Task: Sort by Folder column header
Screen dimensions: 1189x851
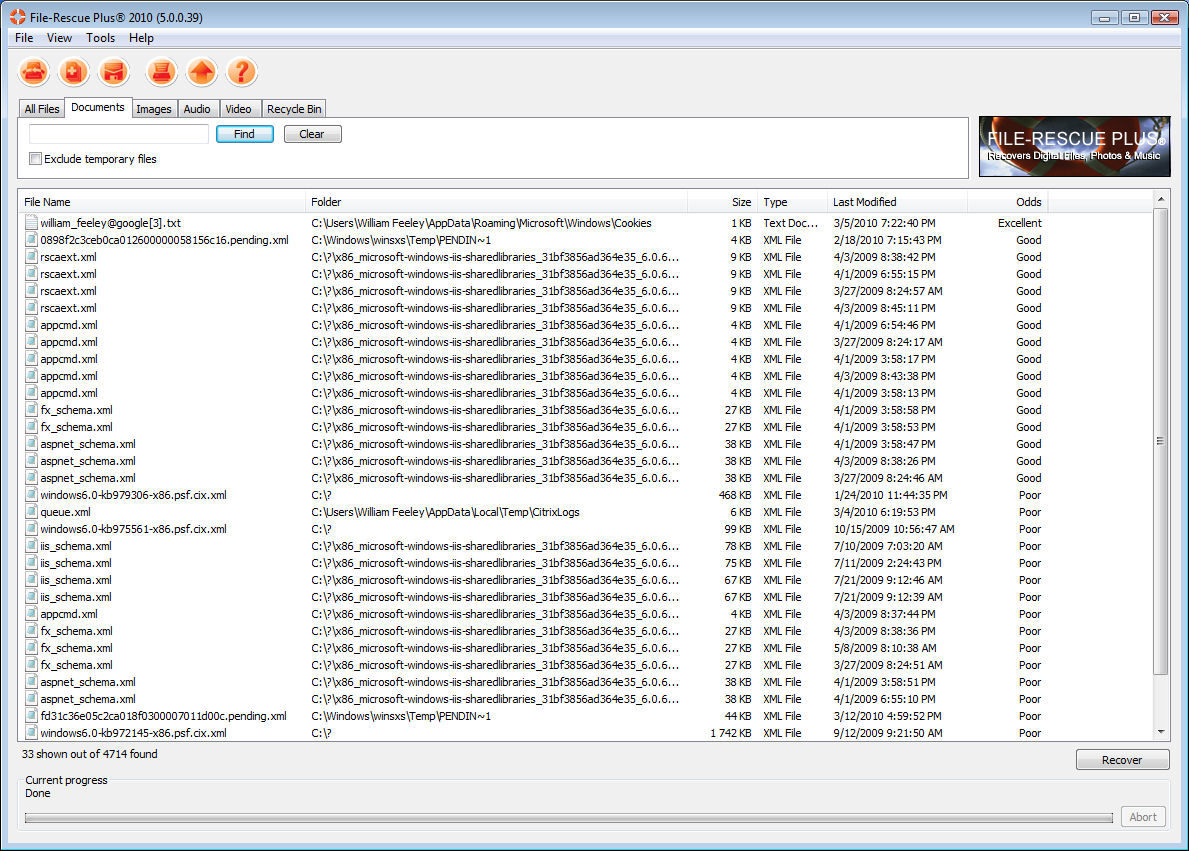Action: tap(497, 202)
